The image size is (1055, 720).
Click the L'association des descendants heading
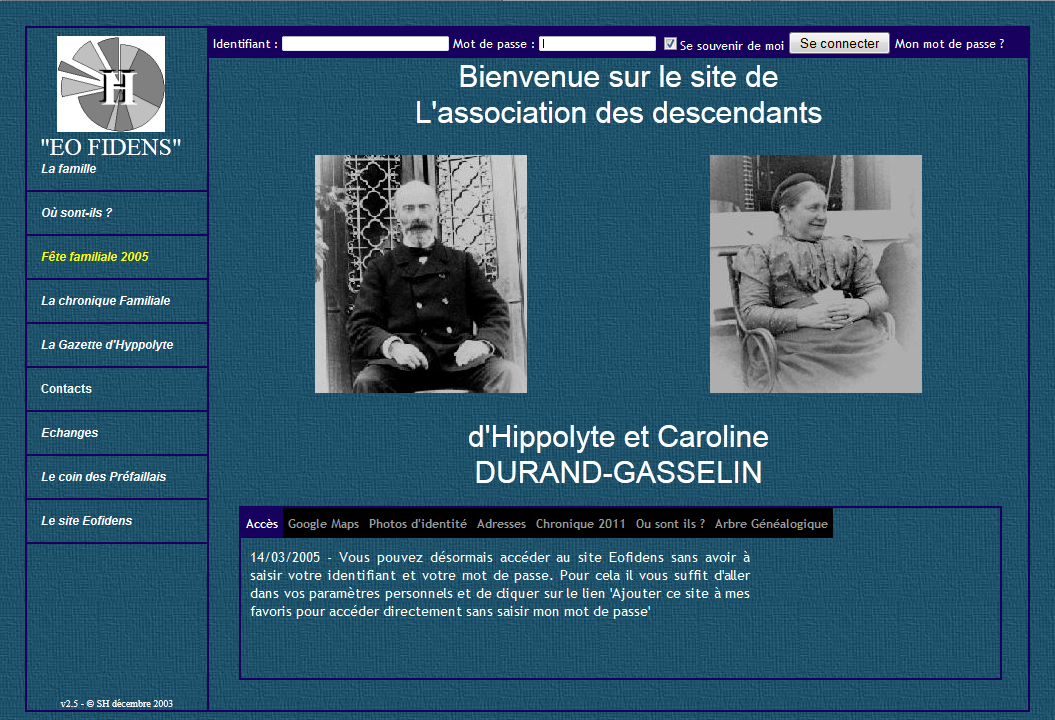click(x=618, y=112)
